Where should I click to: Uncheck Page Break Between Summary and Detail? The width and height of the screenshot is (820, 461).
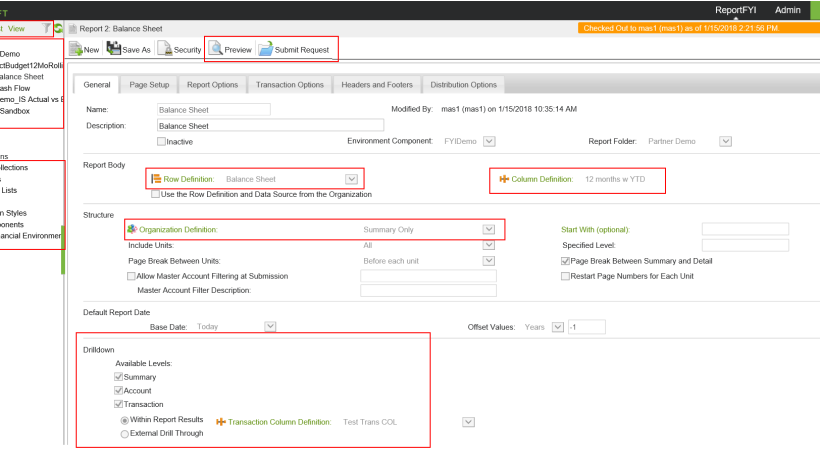pos(565,261)
